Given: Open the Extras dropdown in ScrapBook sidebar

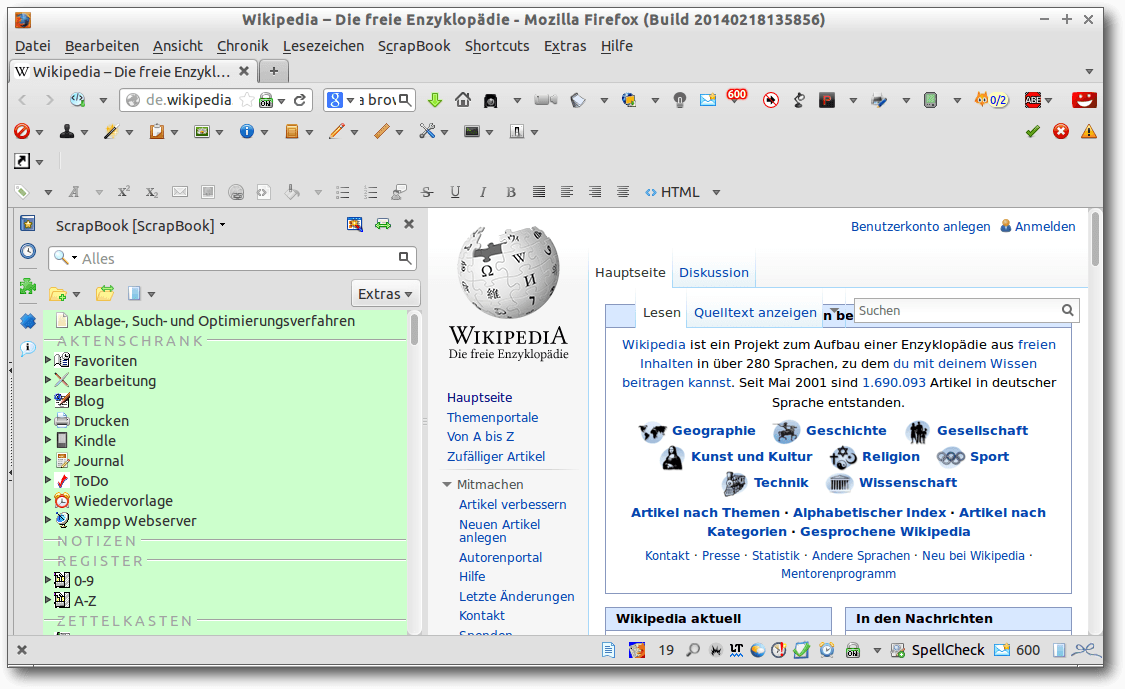Looking at the screenshot, I should pyautogui.click(x=385, y=294).
